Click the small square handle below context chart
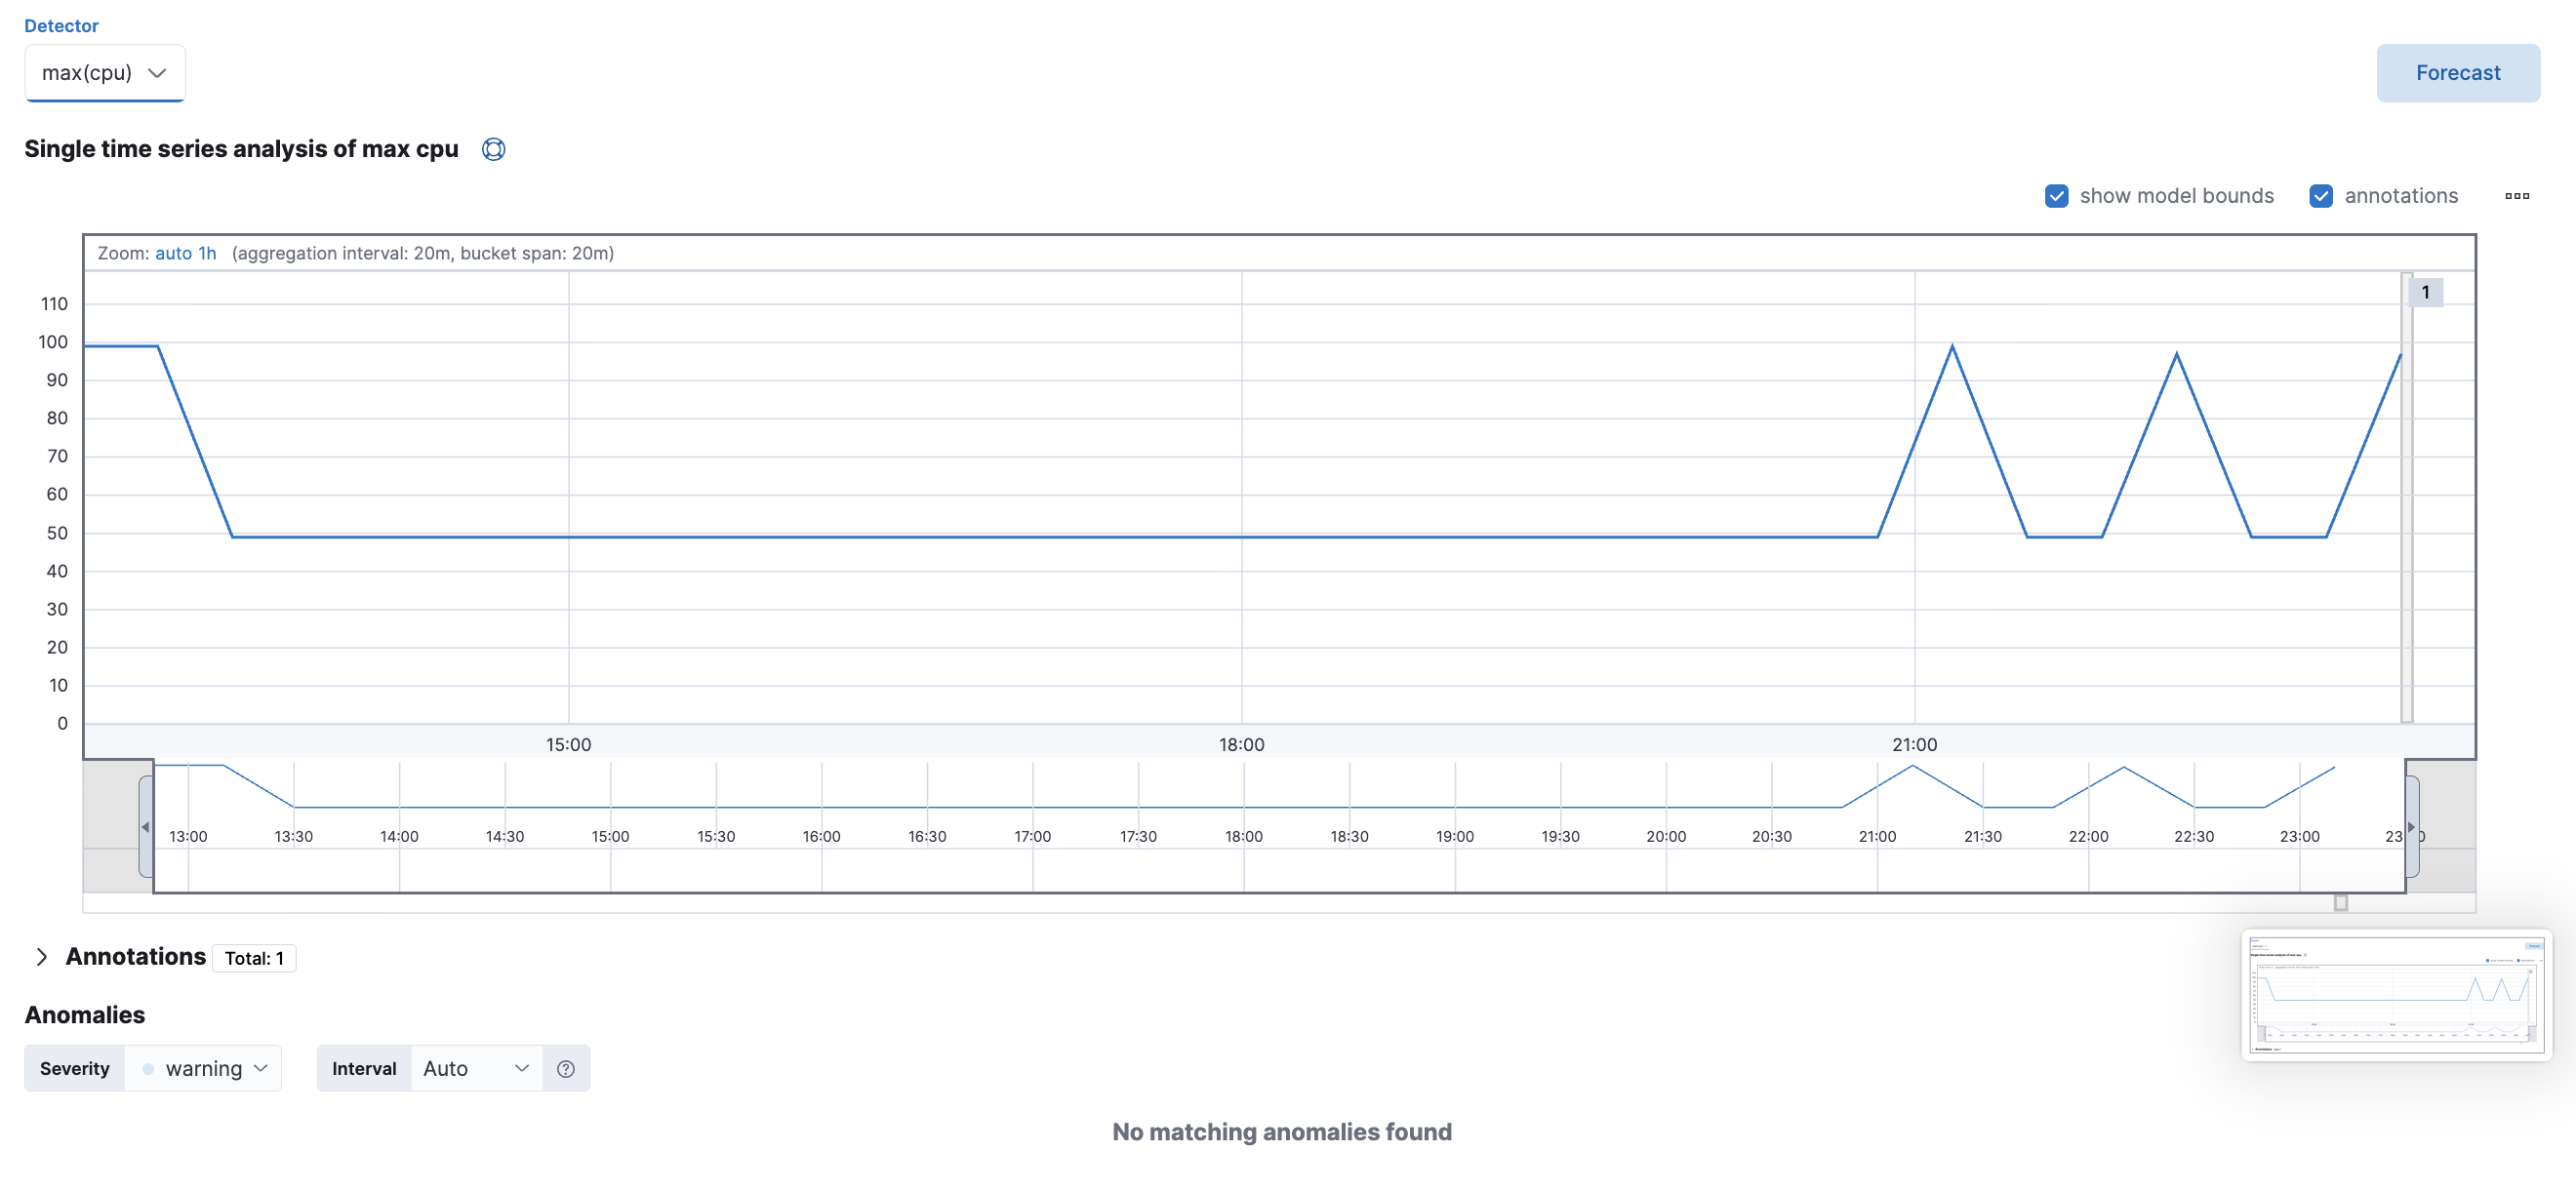 click(x=2340, y=903)
